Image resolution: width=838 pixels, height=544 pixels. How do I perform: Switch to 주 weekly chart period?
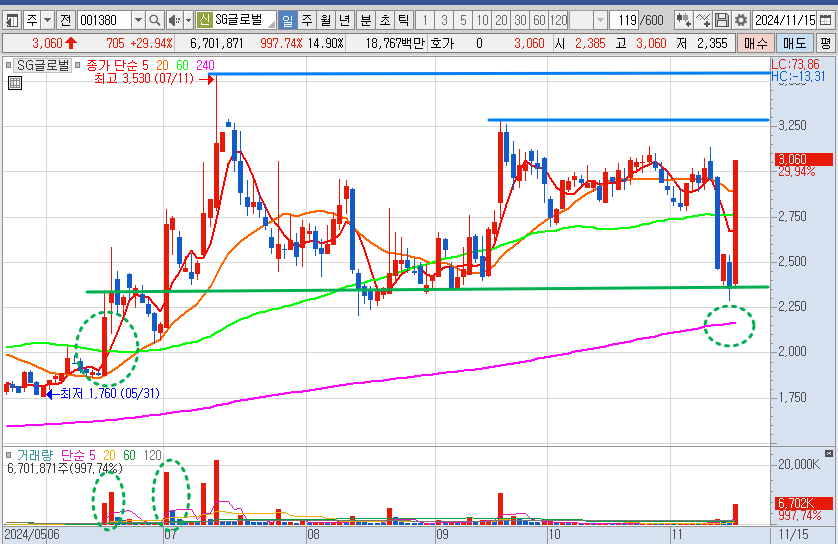[307, 21]
